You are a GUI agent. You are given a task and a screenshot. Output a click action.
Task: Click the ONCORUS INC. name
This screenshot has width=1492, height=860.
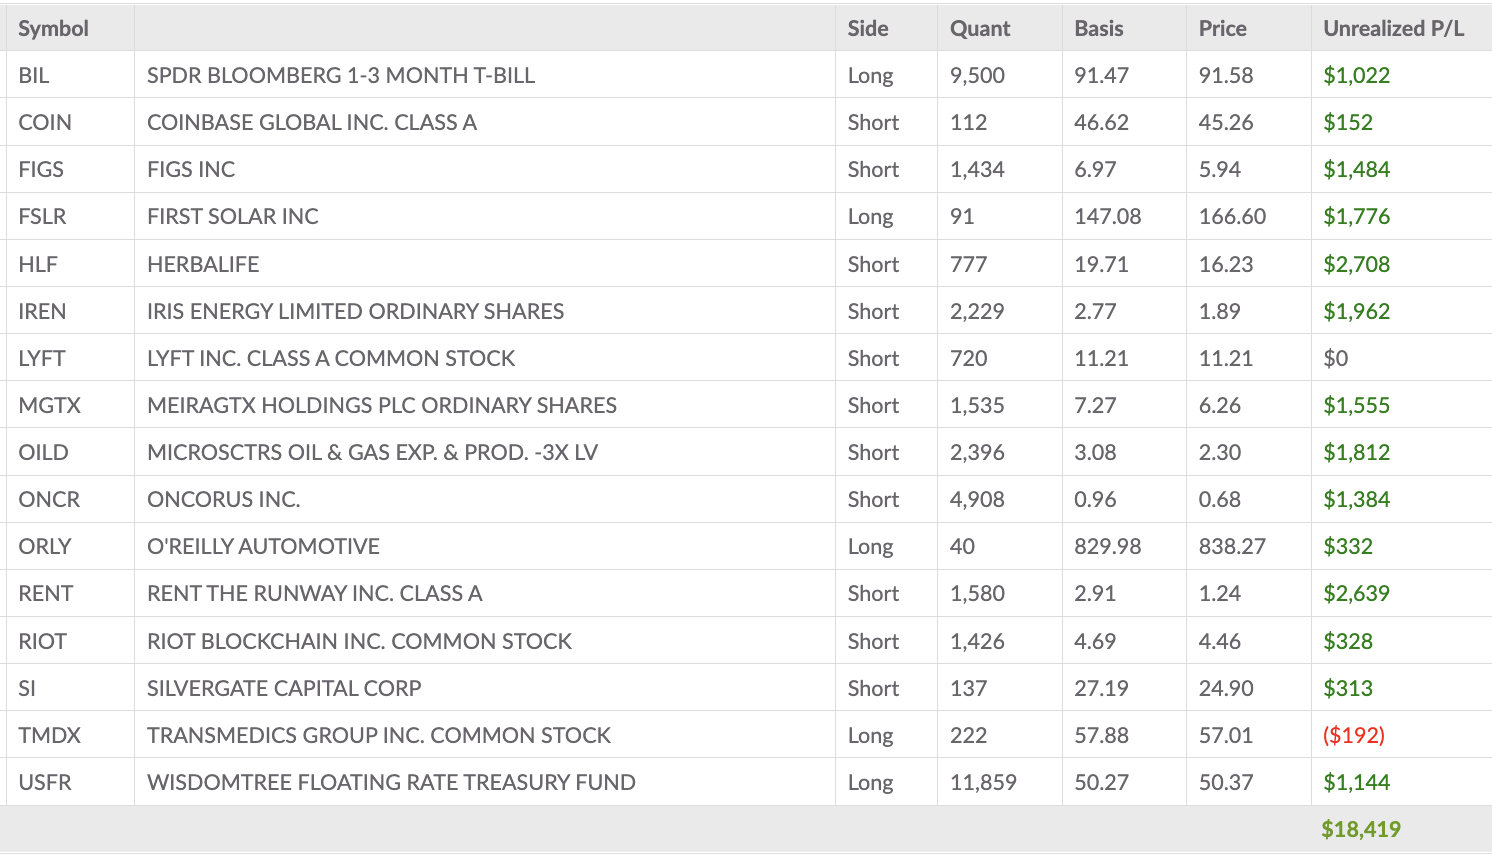224,499
